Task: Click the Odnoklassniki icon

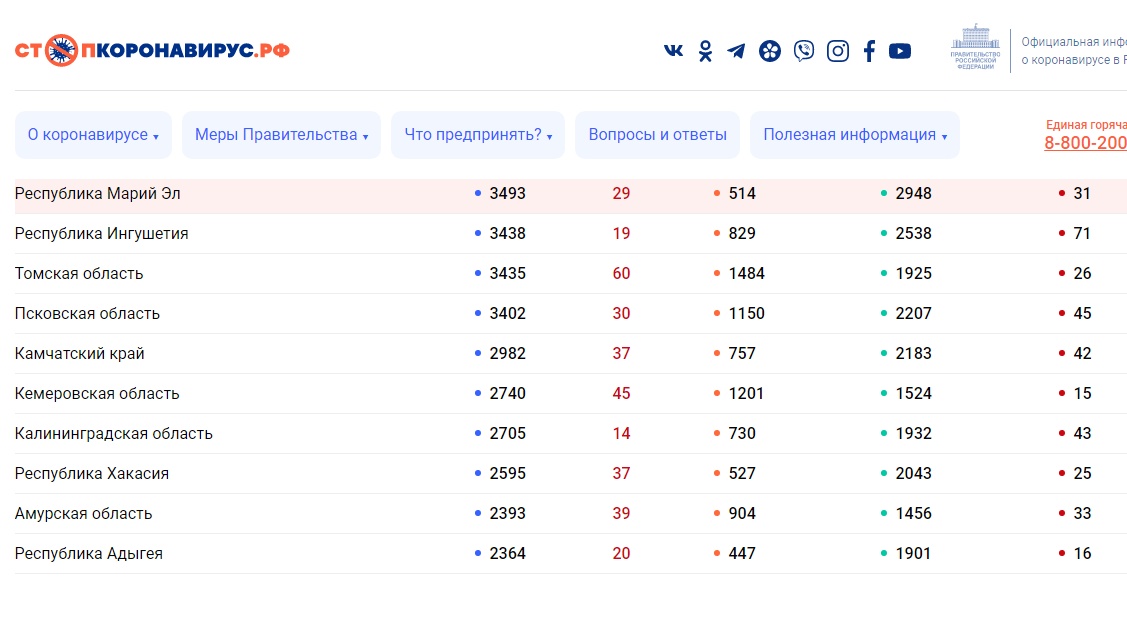Action: 705,51
